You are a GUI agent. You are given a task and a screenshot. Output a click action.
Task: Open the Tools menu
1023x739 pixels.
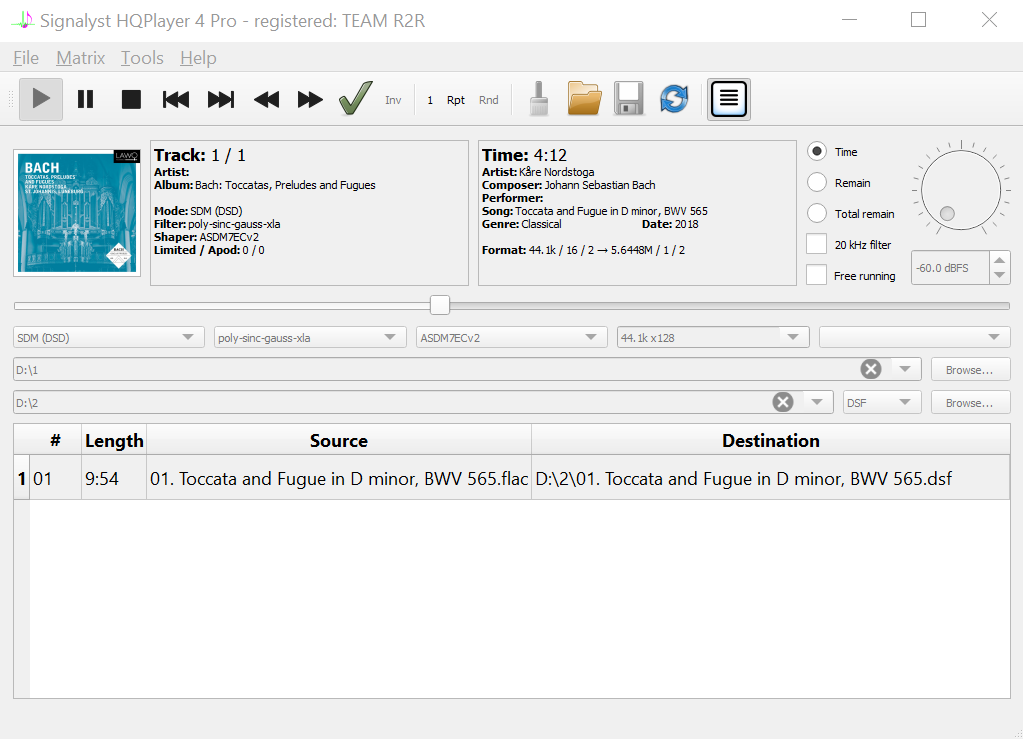coord(142,58)
